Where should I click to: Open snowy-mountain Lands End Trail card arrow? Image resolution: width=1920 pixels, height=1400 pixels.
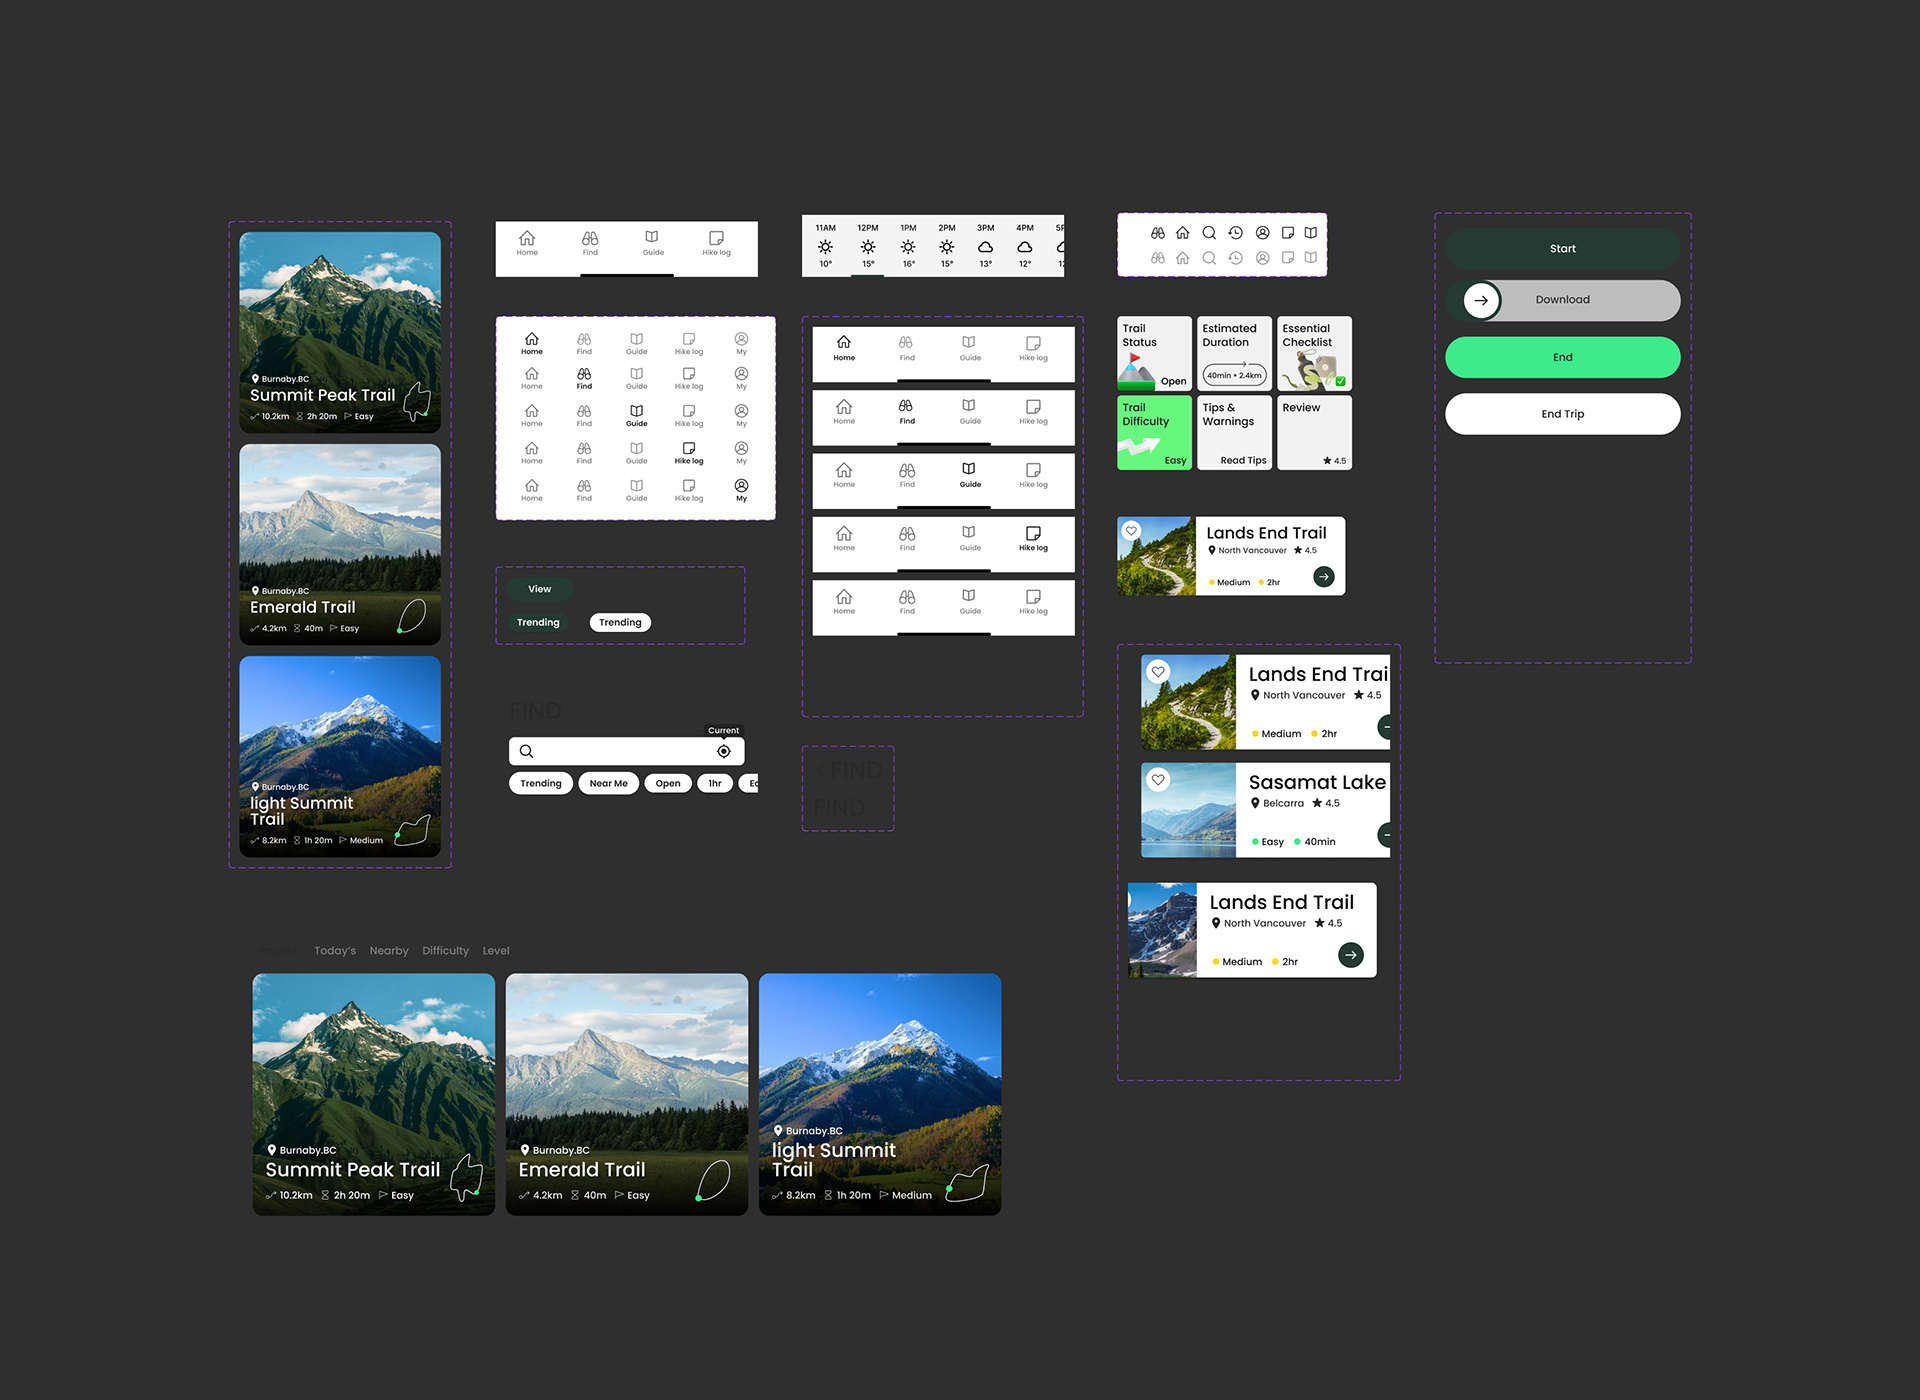point(1350,955)
